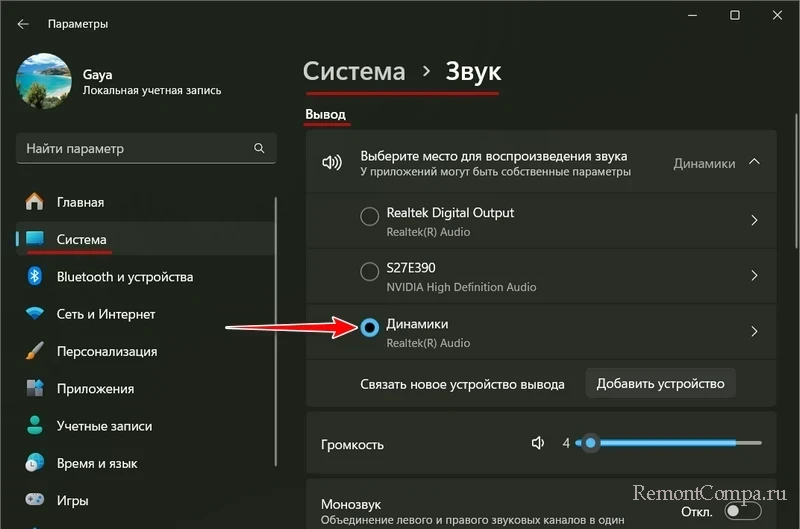Click the back arrow in the title bar
This screenshot has height=529, width=800.
click(x=23, y=23)
